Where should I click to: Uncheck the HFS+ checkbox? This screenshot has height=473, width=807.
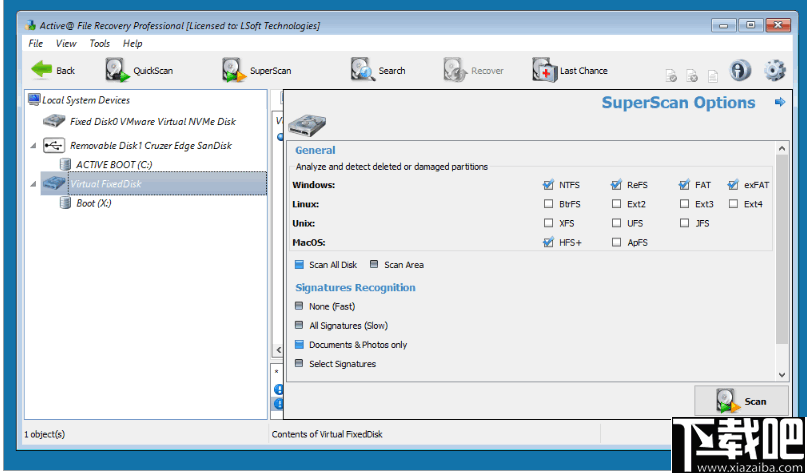(x=548, y=242)
